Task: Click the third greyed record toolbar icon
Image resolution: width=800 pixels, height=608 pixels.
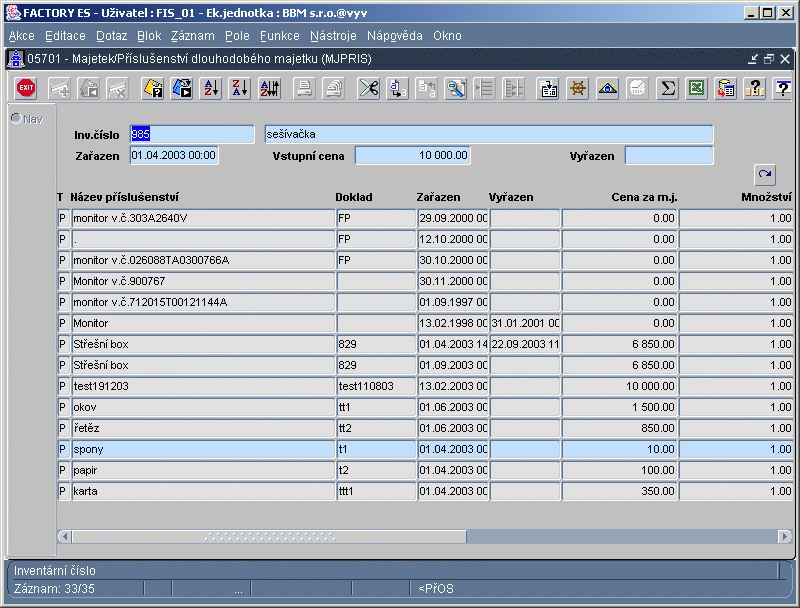Action: tap(117, 88)
